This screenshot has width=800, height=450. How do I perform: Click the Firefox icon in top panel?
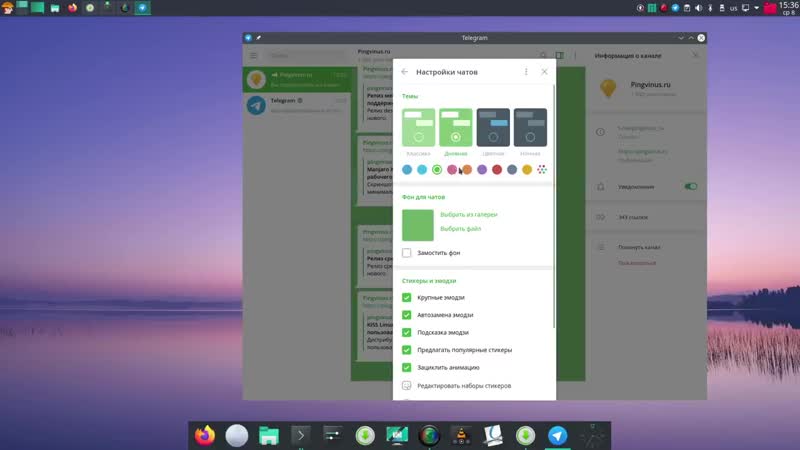(72, 8)
